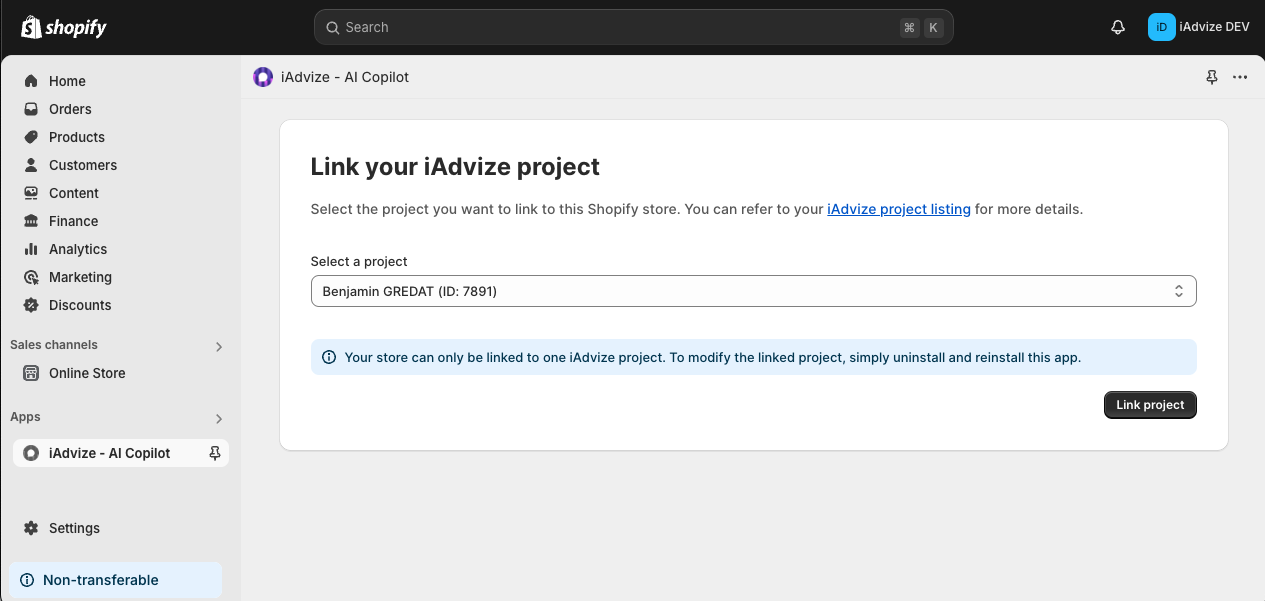The image size is (1265, 601).
Task: Click the Non-transferable notice
Action: tap(116, 580)
